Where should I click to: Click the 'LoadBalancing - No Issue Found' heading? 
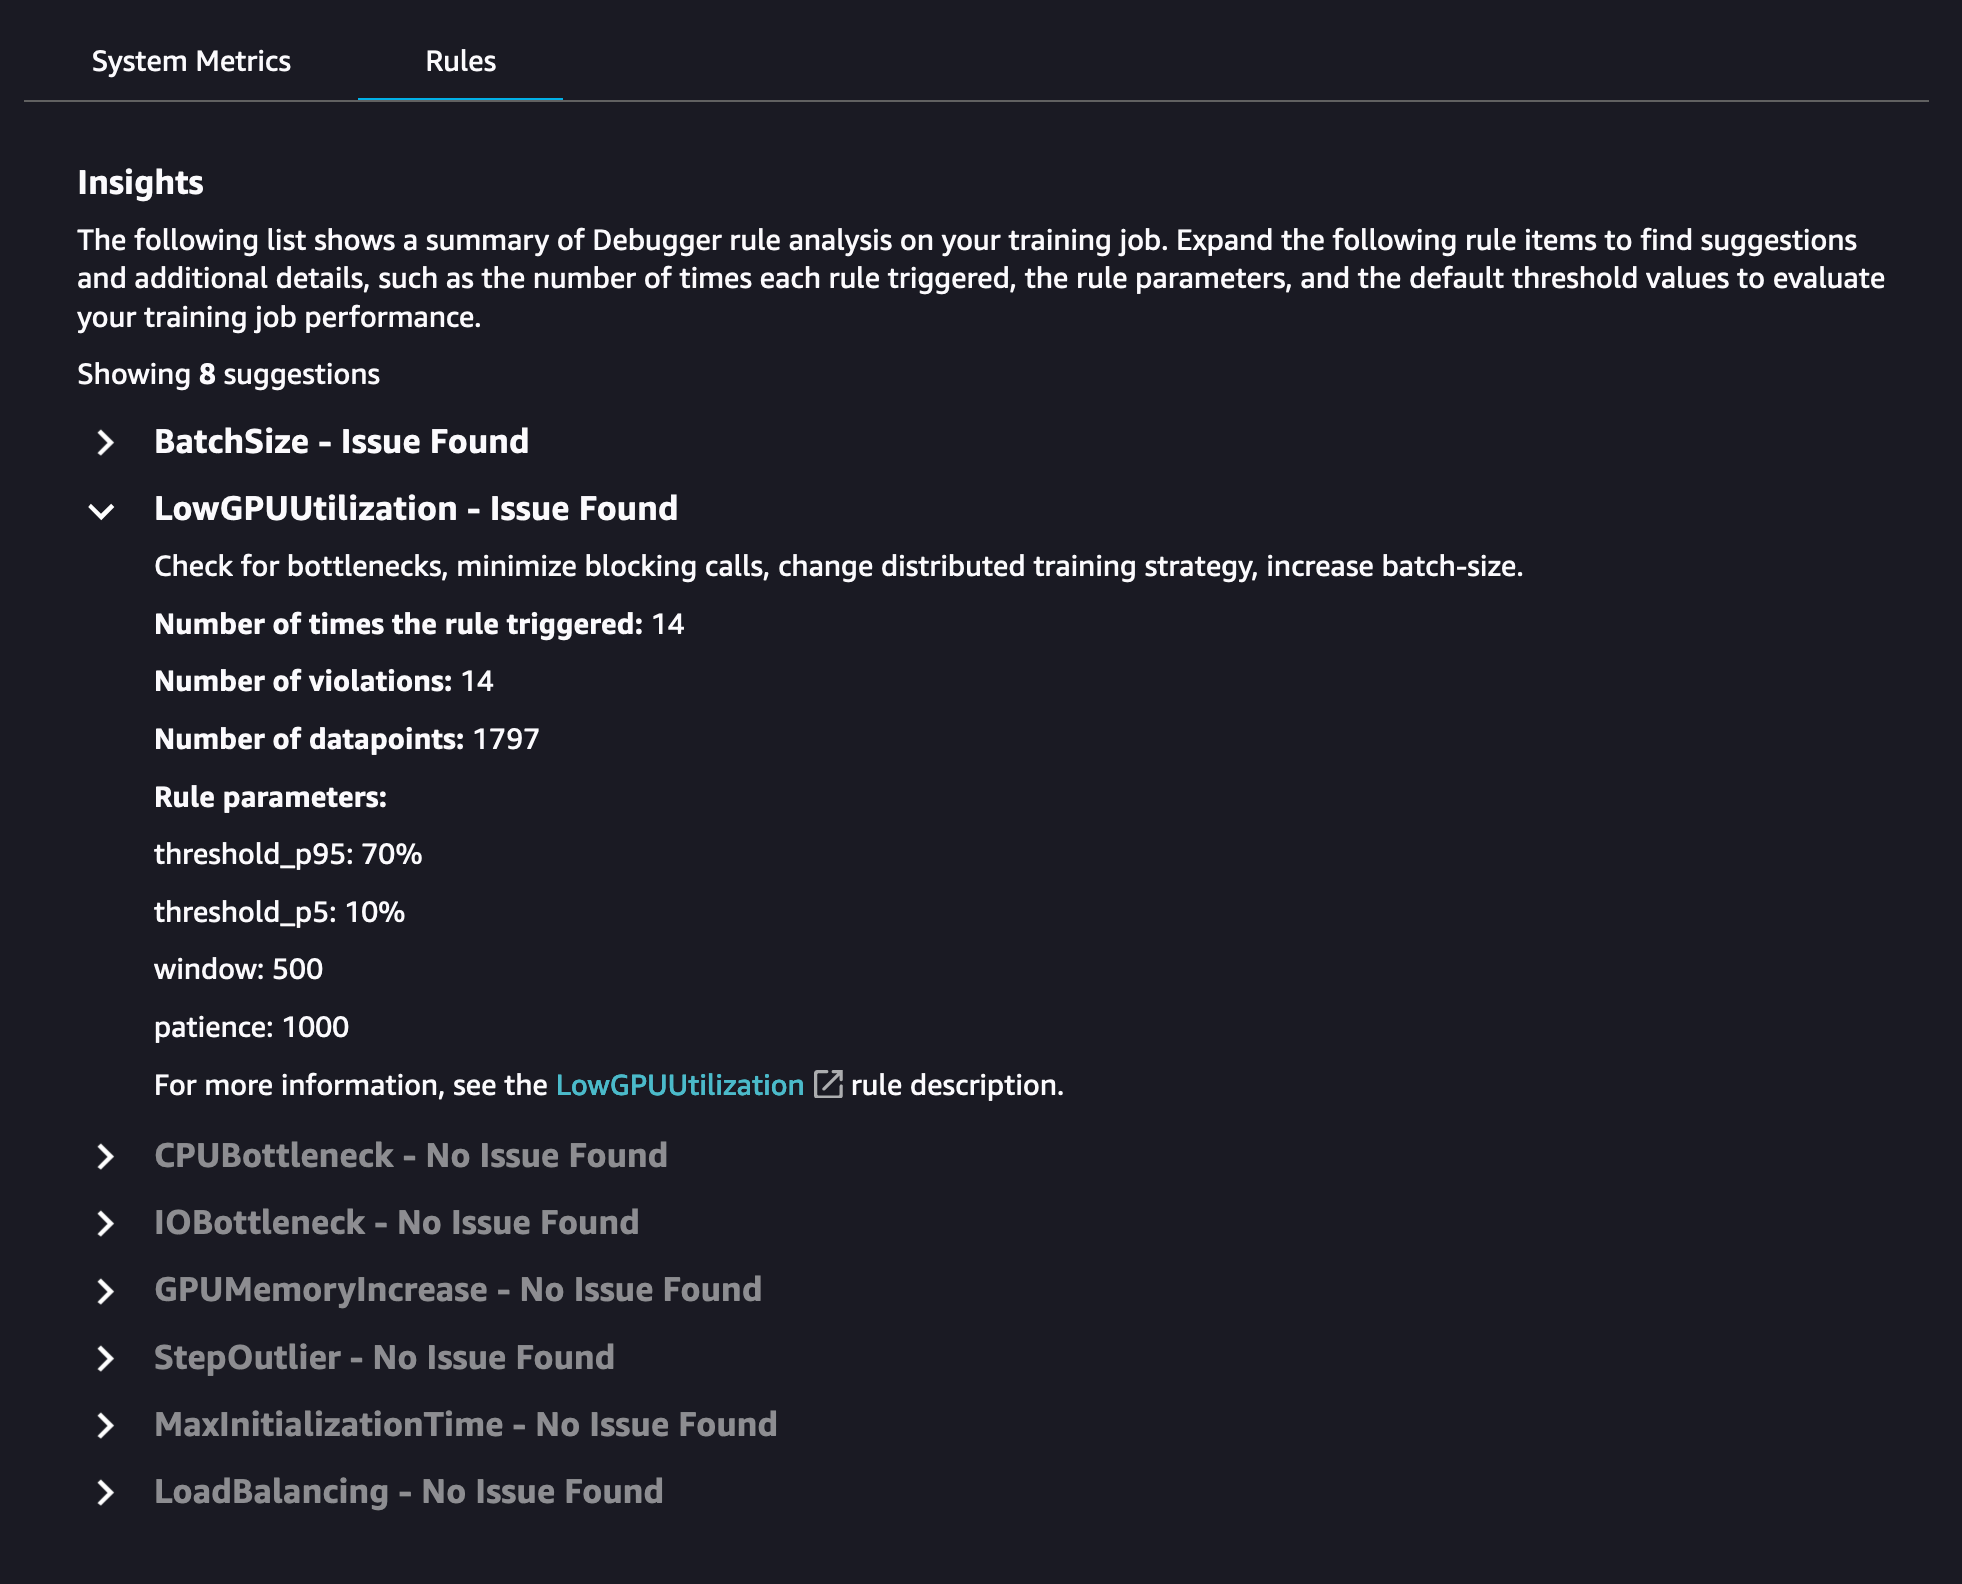coord(408,1491)
